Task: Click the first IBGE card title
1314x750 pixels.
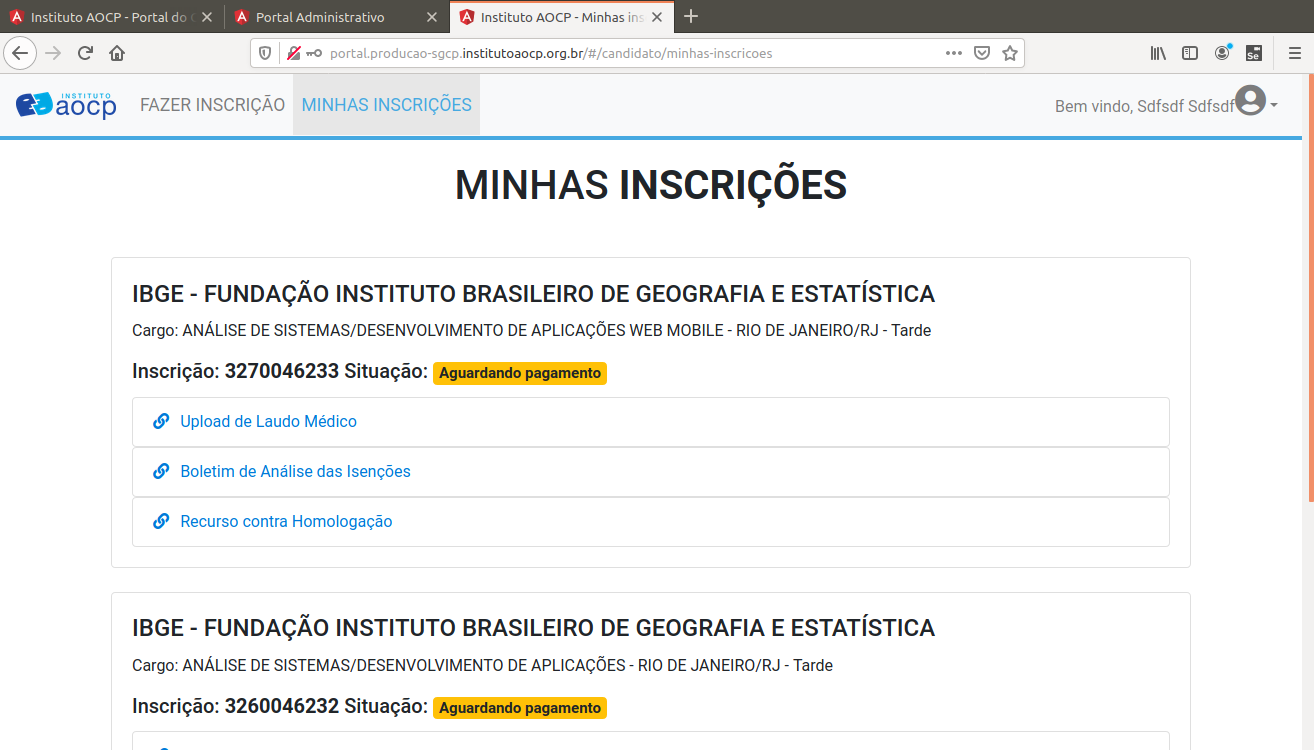Action: [x=533, y=294]
